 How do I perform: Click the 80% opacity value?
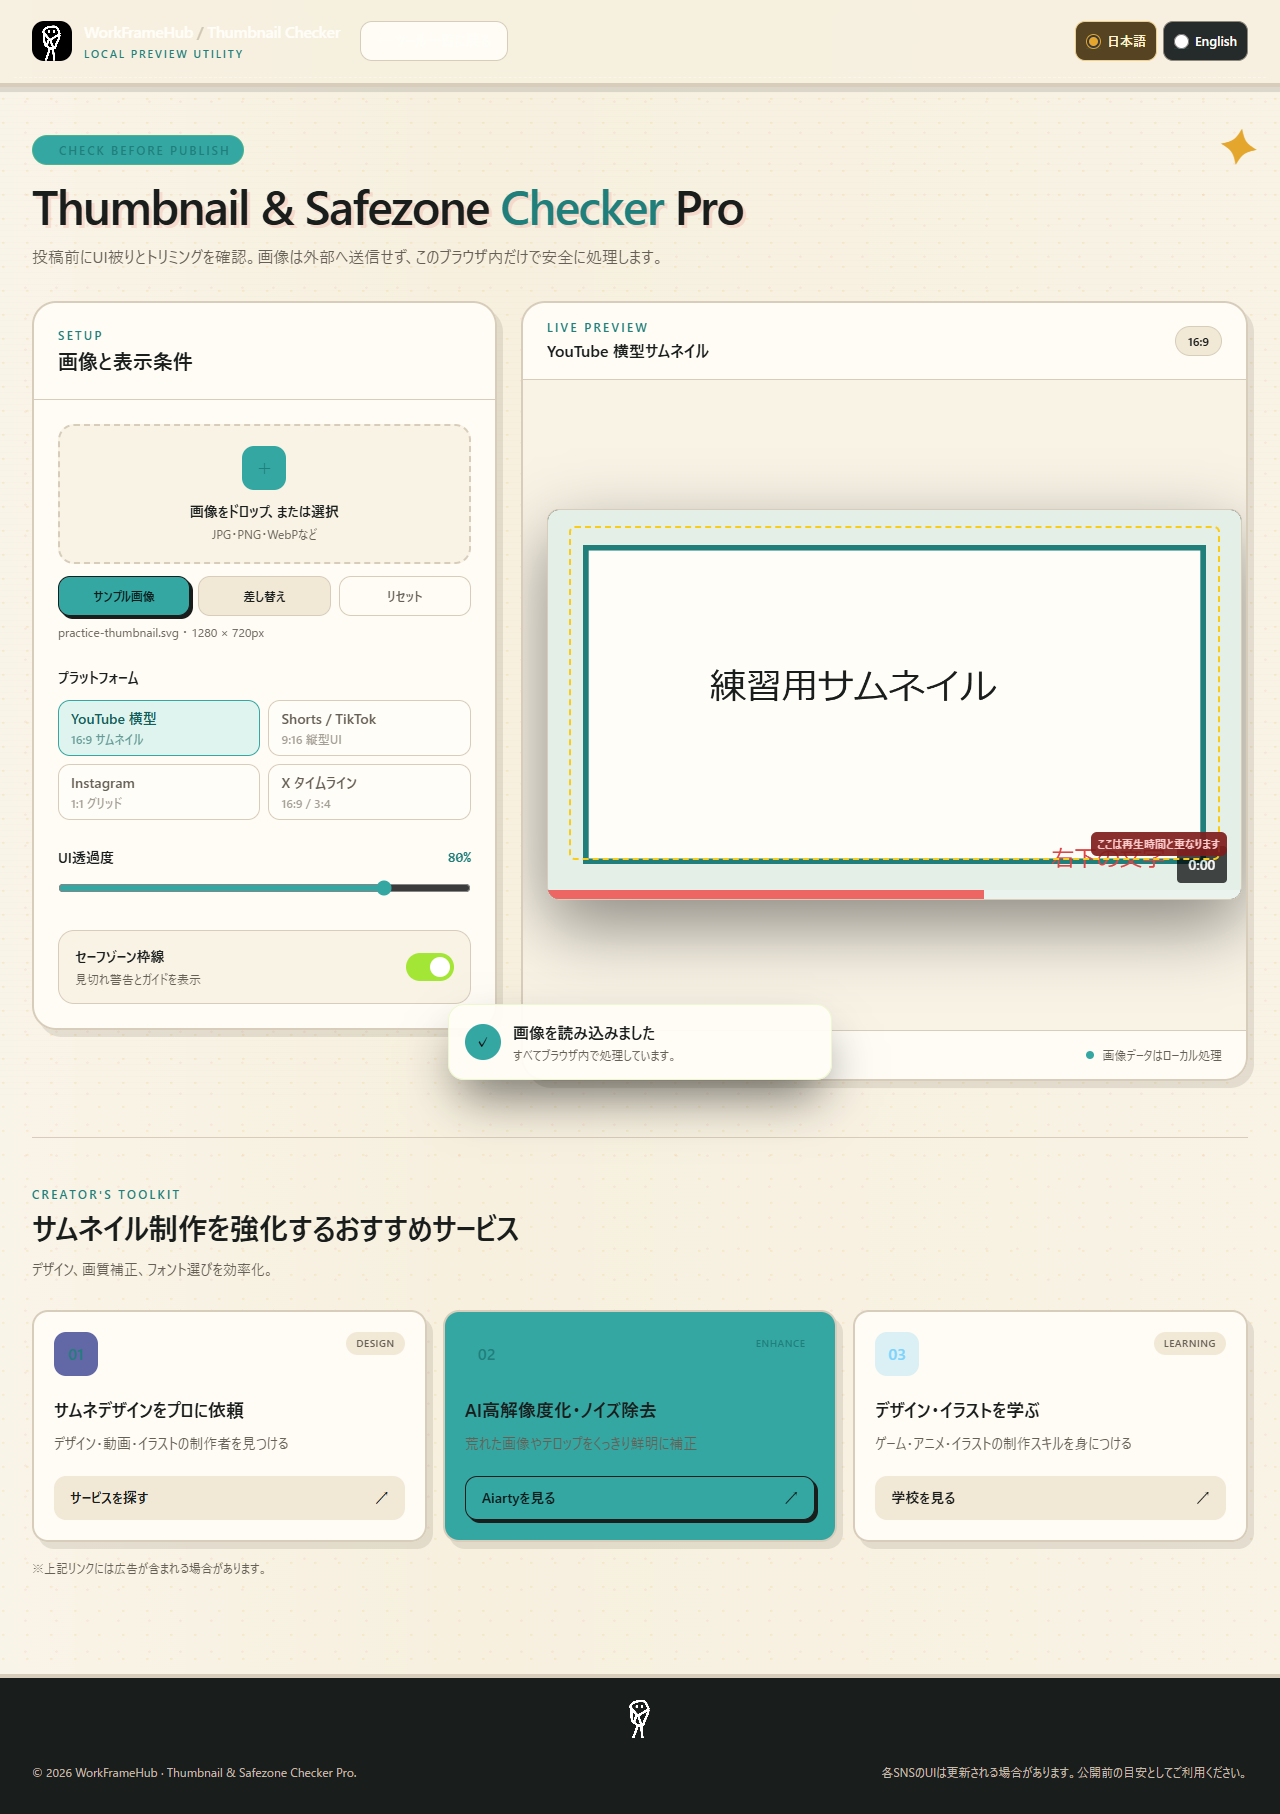[x=459, y=858]
